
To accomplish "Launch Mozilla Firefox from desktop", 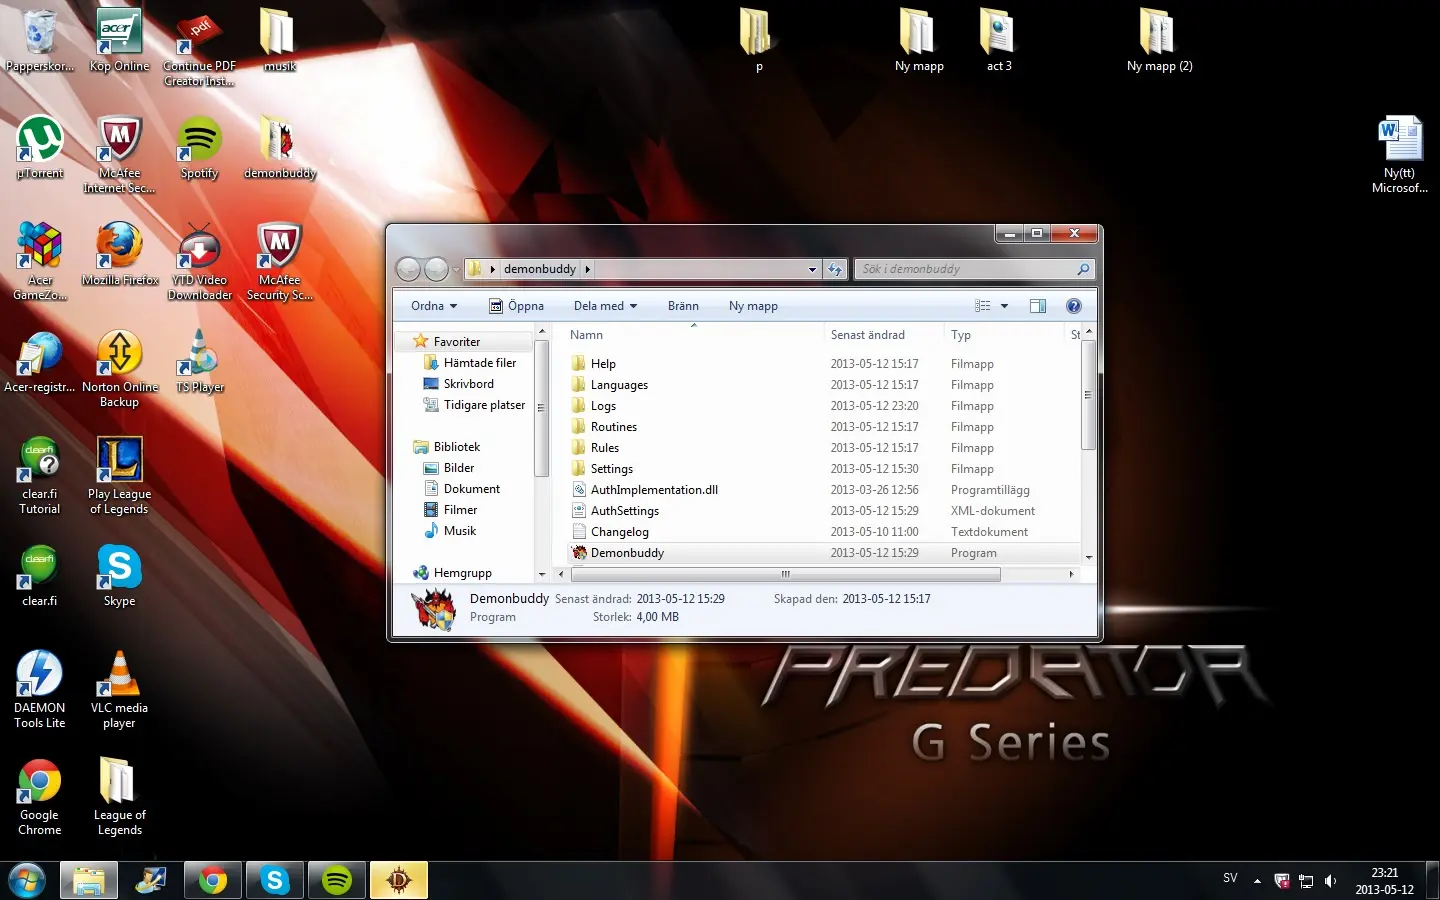I will [x=120, y=255].
